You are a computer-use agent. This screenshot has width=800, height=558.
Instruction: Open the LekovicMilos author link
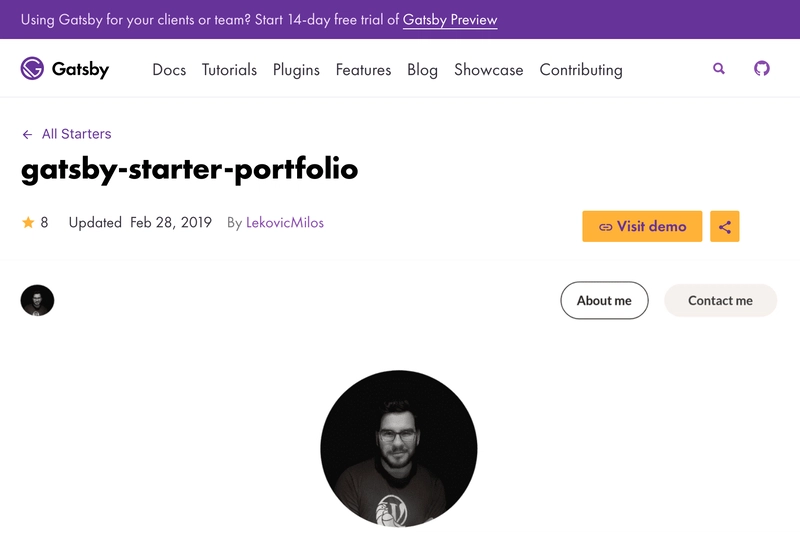[285, 222]
